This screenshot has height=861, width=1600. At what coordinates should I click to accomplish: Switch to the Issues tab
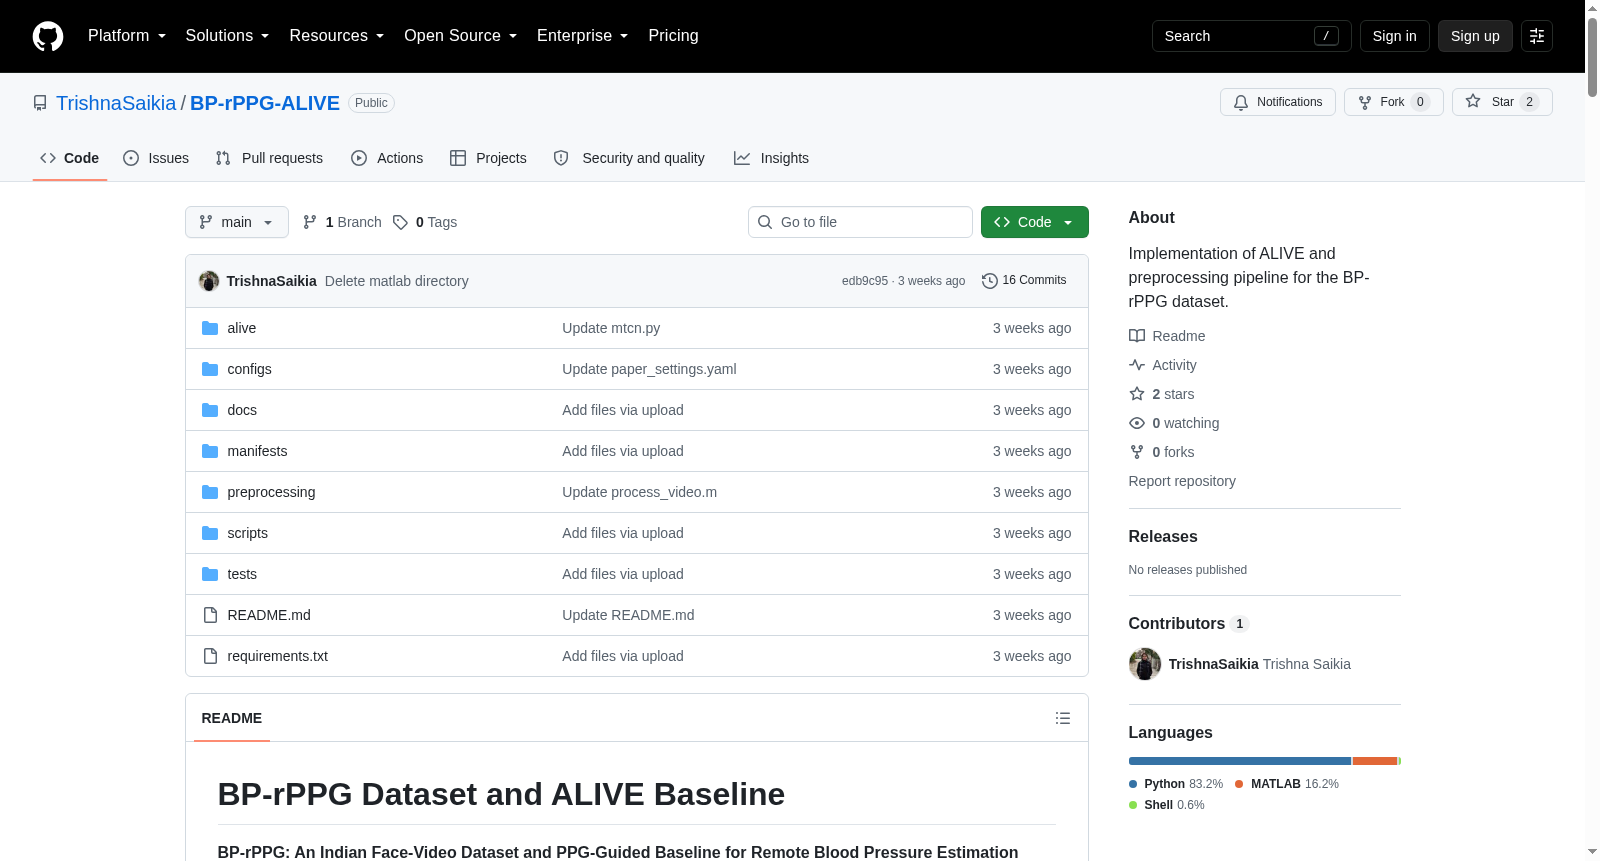tap(156, 158)
